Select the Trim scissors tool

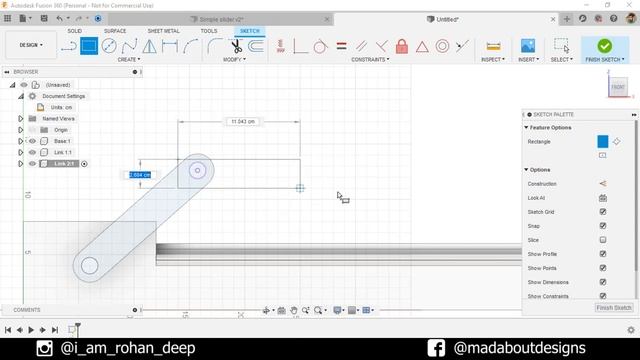click(236, 46)
